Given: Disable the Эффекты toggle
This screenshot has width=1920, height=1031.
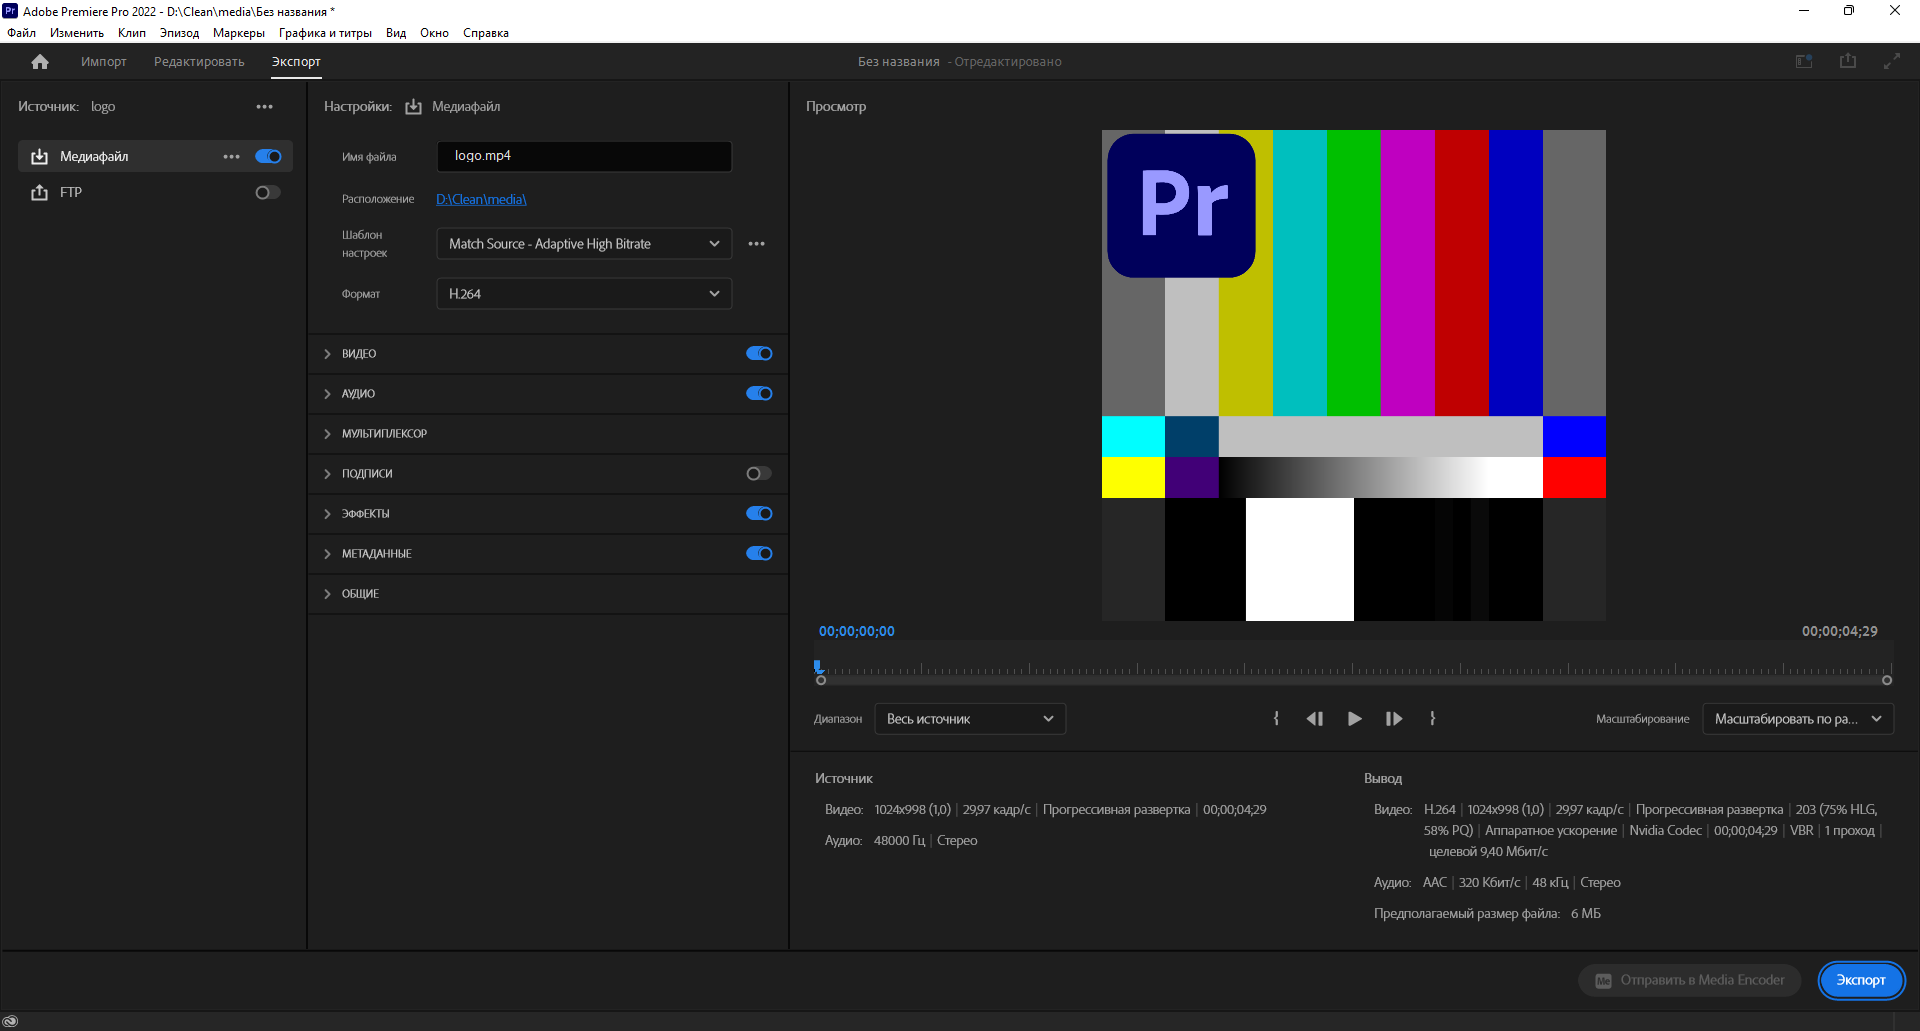Looking at the screenshot, I should (x=759, y=514).
